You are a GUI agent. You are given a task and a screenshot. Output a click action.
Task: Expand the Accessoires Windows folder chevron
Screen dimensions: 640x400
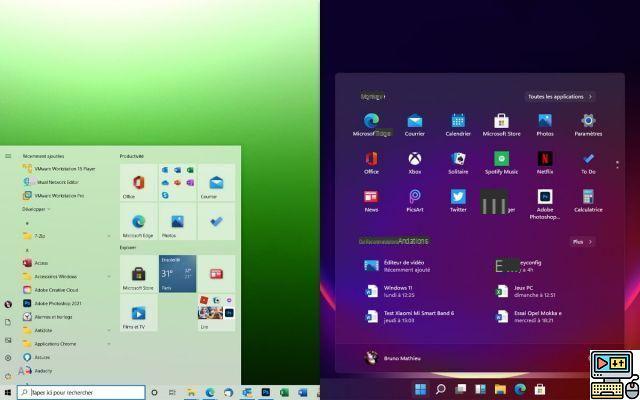(109, 276)
